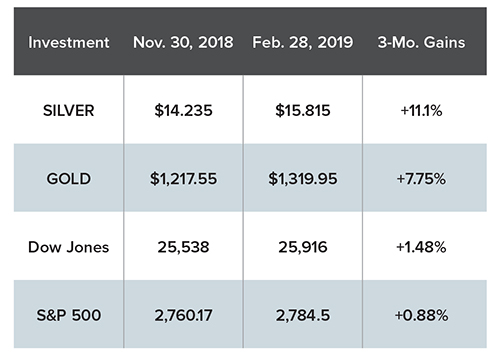Image resolution: width=500 pixels, height=361 pixels.
Task: Select the $15.815 silver price cell
Action: (x=303, y=110)
